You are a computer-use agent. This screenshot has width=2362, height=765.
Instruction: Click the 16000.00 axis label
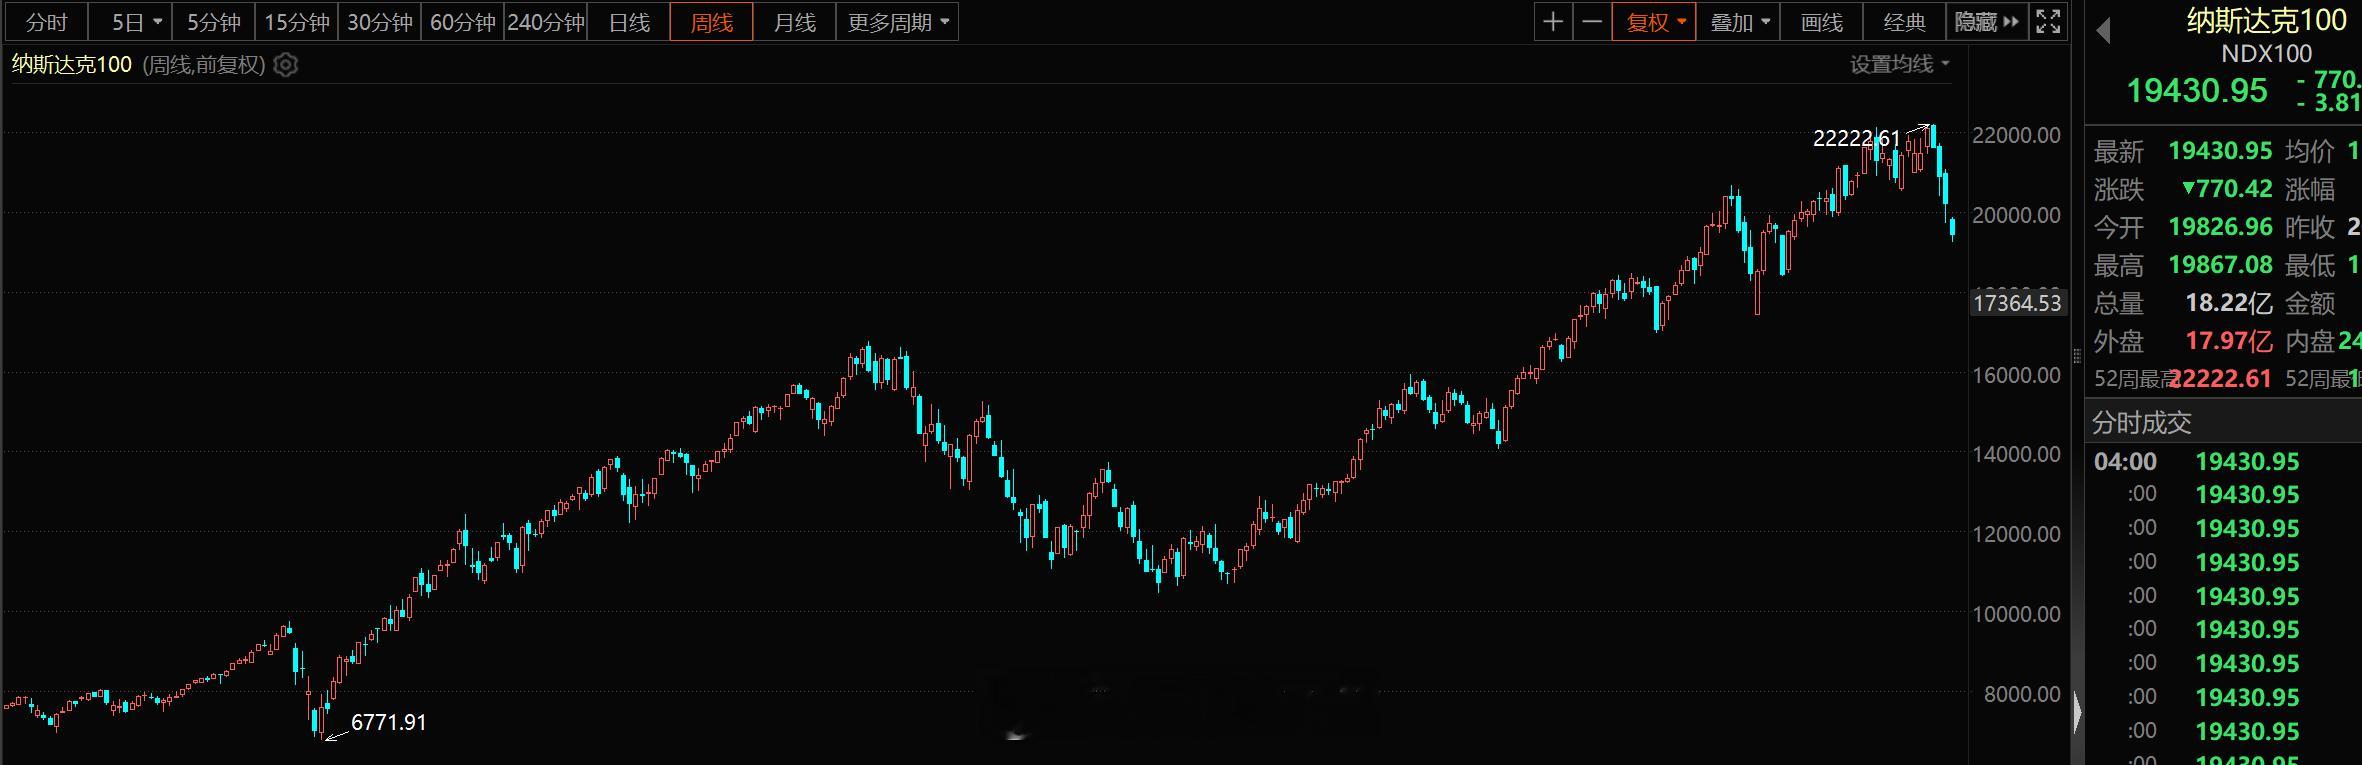(x=2016, y=375)
